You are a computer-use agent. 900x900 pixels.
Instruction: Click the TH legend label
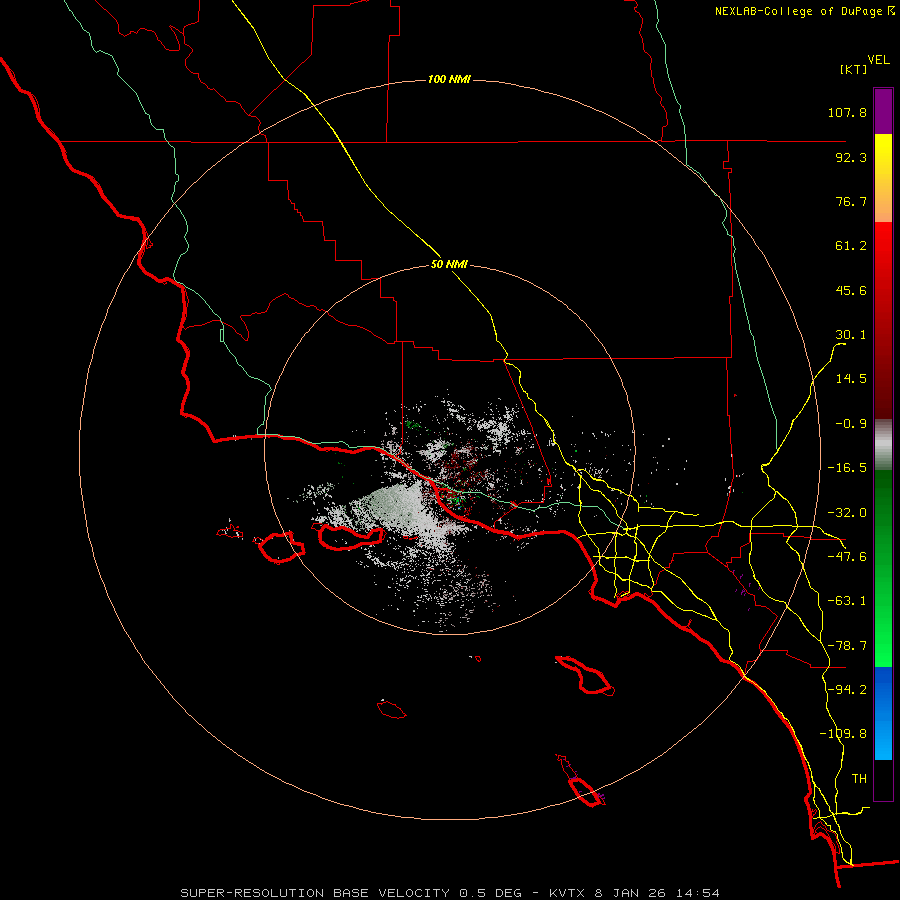tap(859, 778)
